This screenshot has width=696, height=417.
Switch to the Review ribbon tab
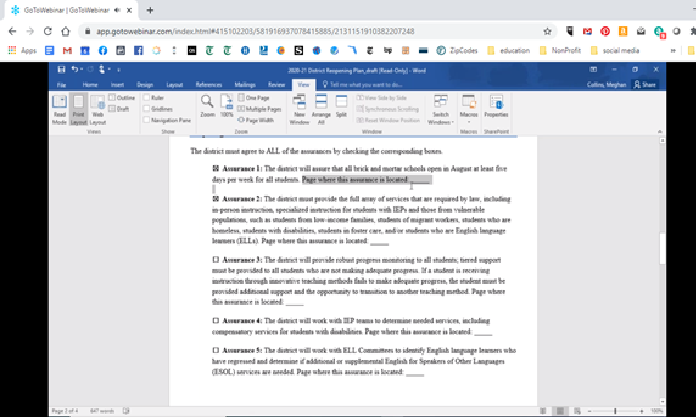(276, 85)
